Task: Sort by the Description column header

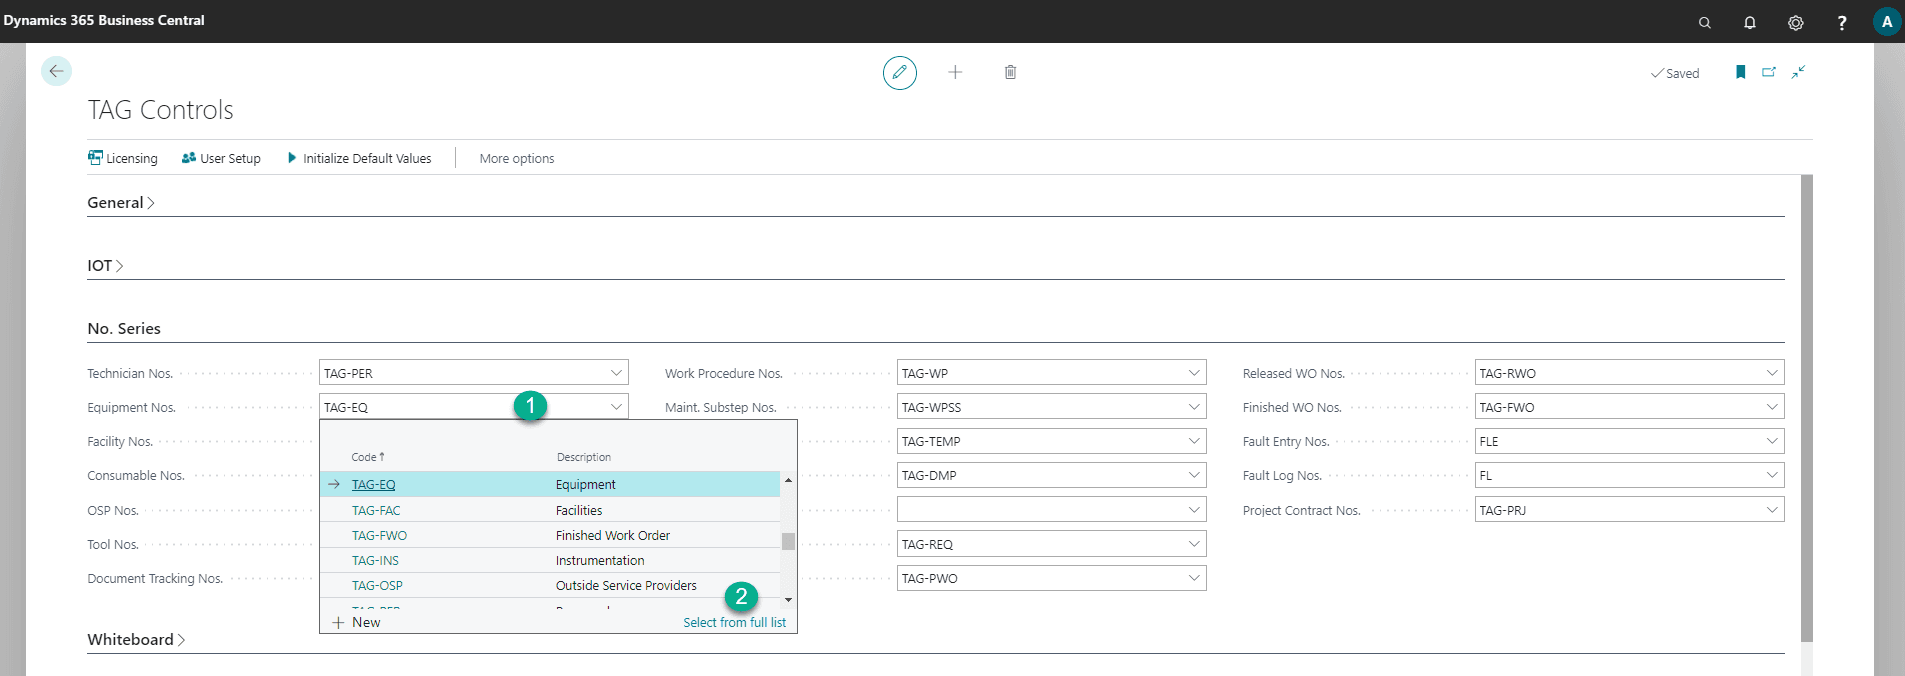Action: [584, 457]
